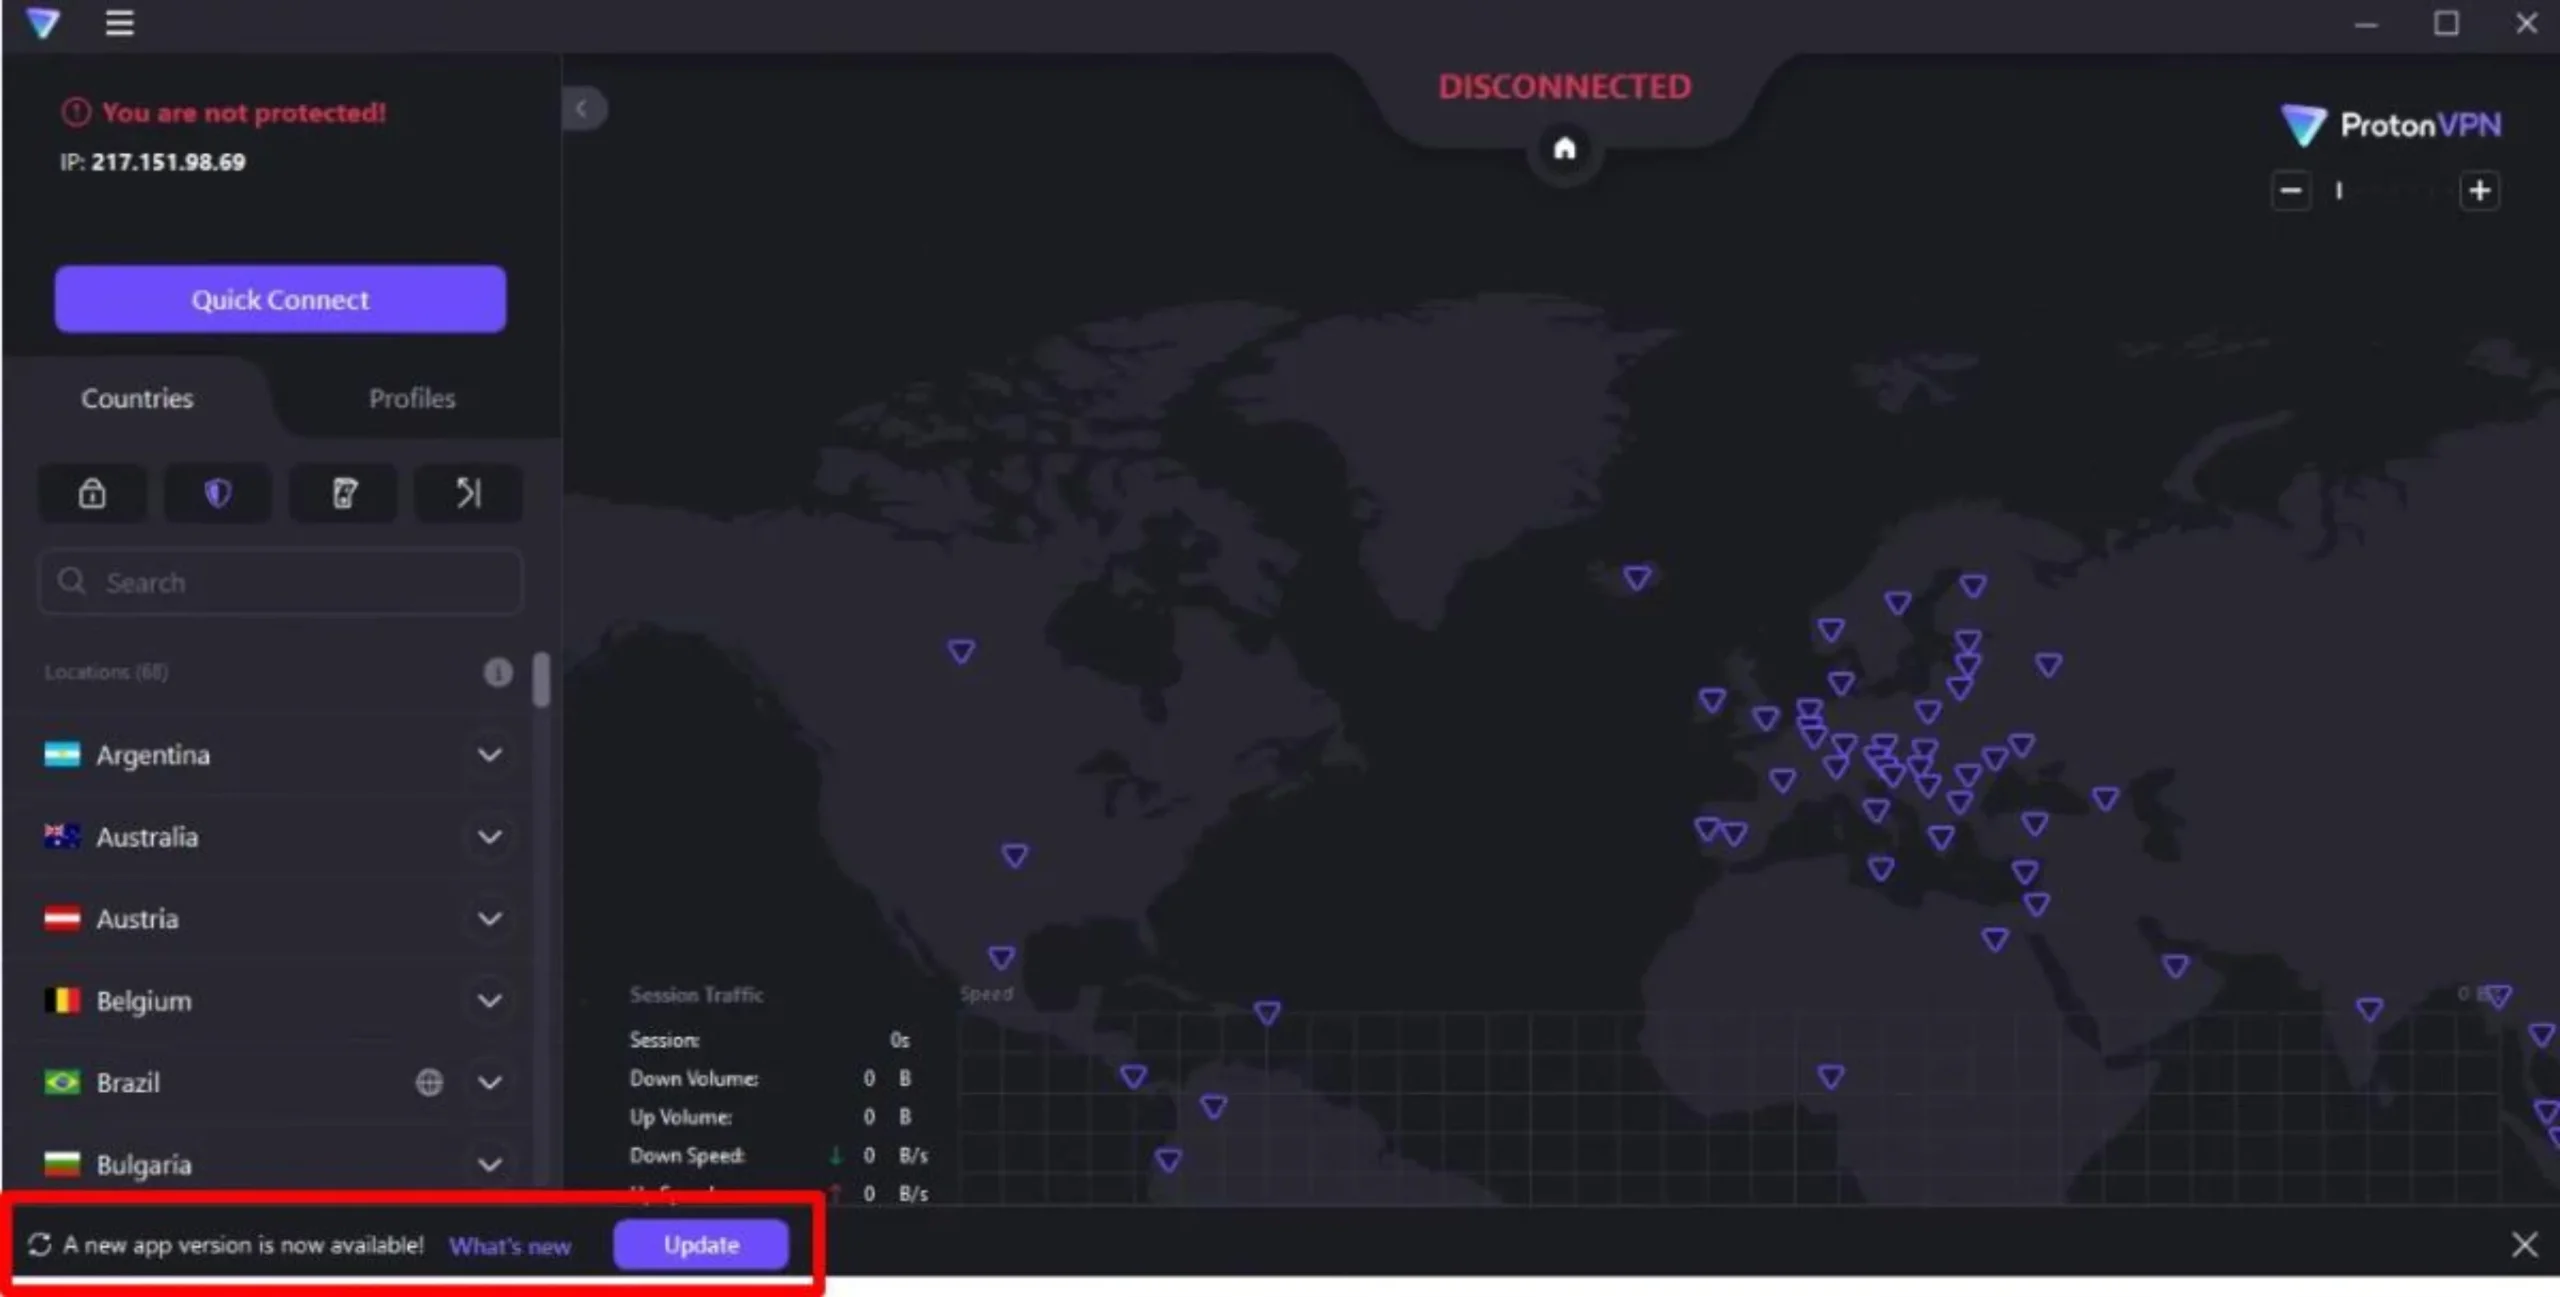The width and height of the screenshot is (2560, 1297).
Task: Expand the Argentina country list
Action: pos(490,754)
